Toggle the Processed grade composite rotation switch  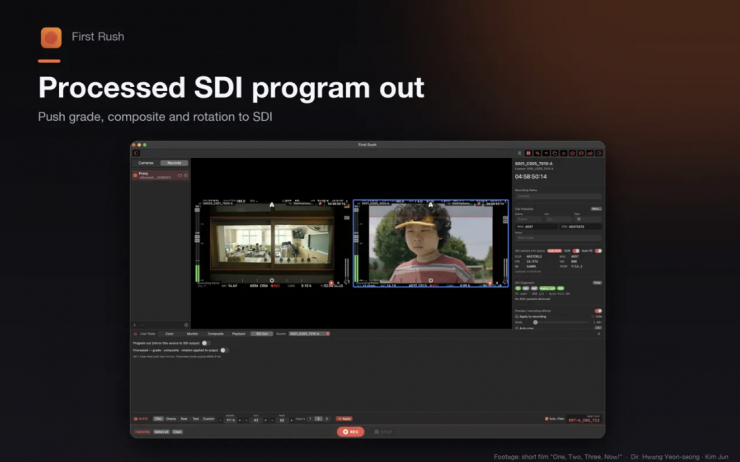[x=224, y=350]
